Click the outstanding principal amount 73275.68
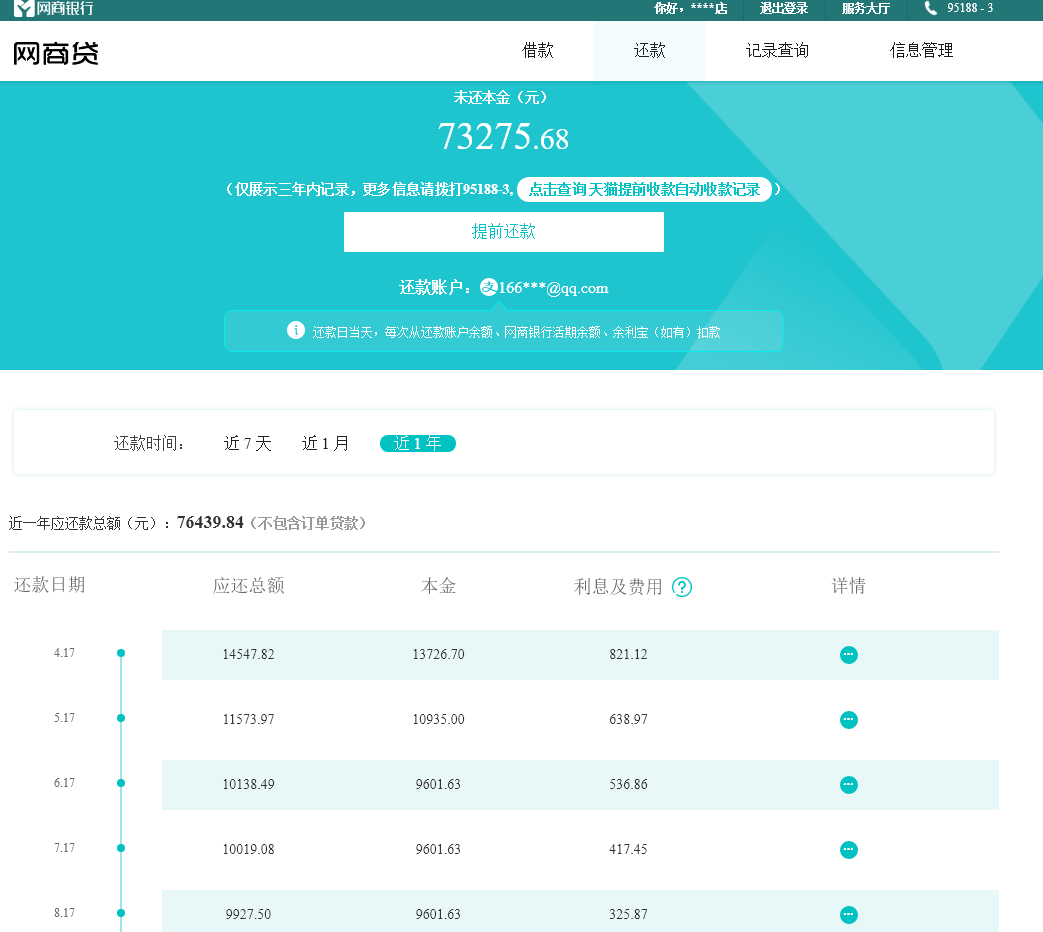This screenshot has height=932, width=1043. [x=504, y=137]
